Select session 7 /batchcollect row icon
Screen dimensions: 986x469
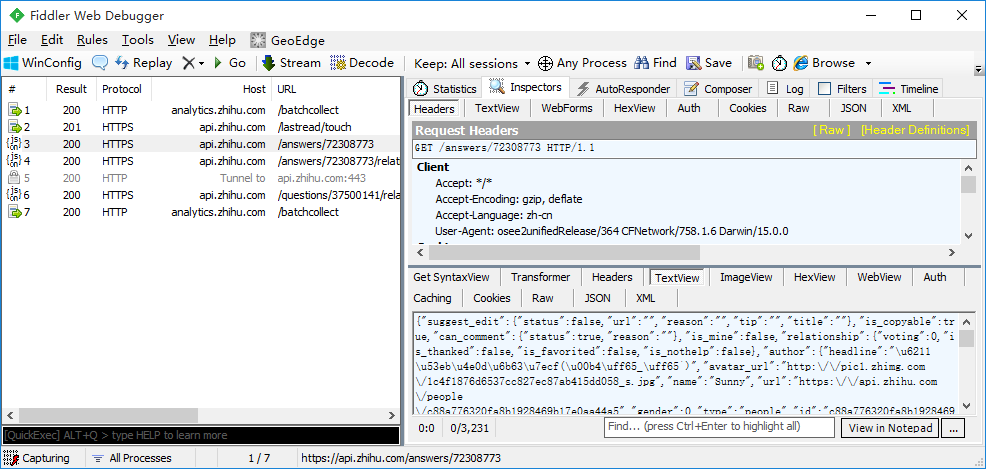14,212
